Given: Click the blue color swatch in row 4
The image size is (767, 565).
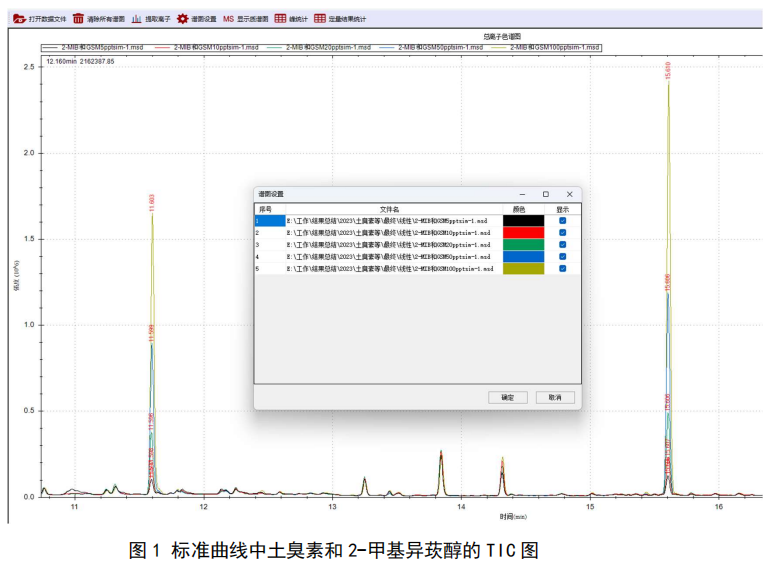Looking at the screenshot, I should tap(523, 256).
